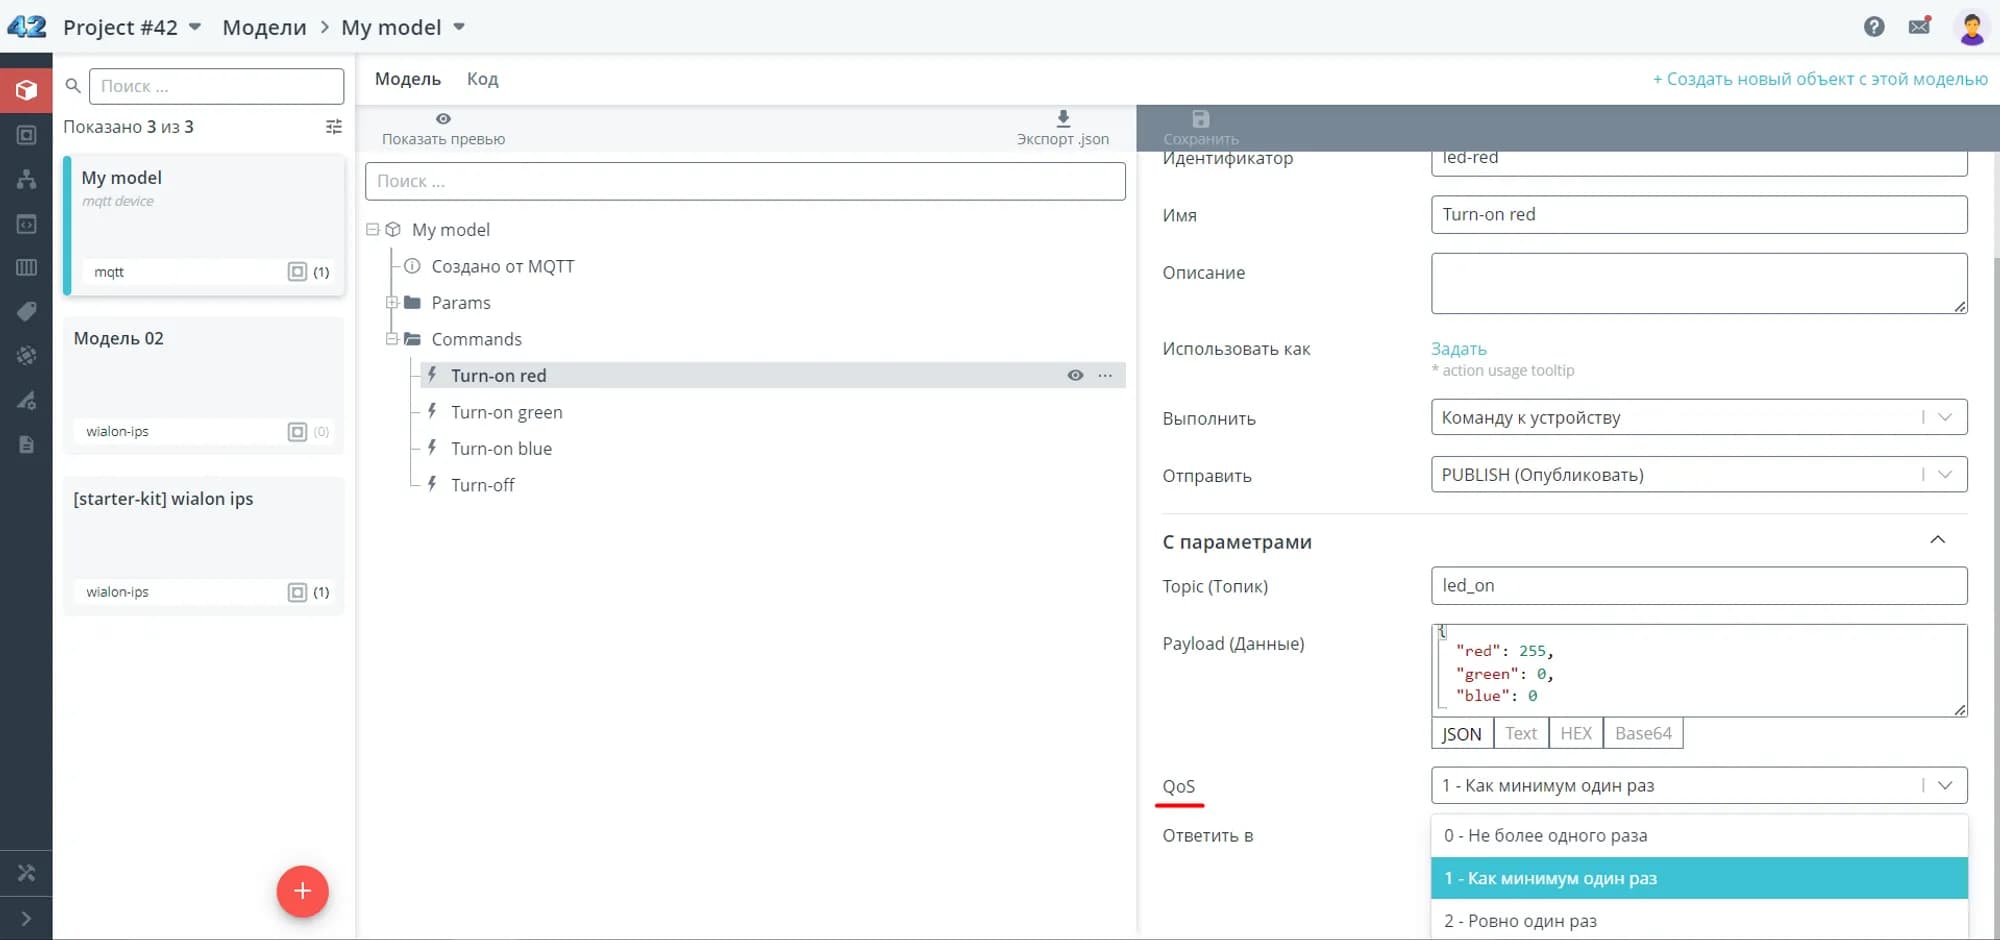Open the list filter settings icon

(x=334, y=127)
